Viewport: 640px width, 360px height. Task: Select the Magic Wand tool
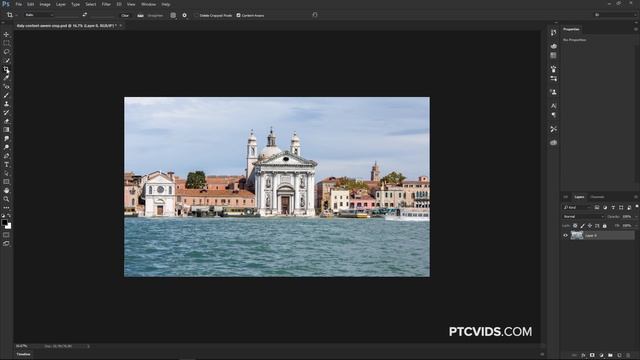6,60
